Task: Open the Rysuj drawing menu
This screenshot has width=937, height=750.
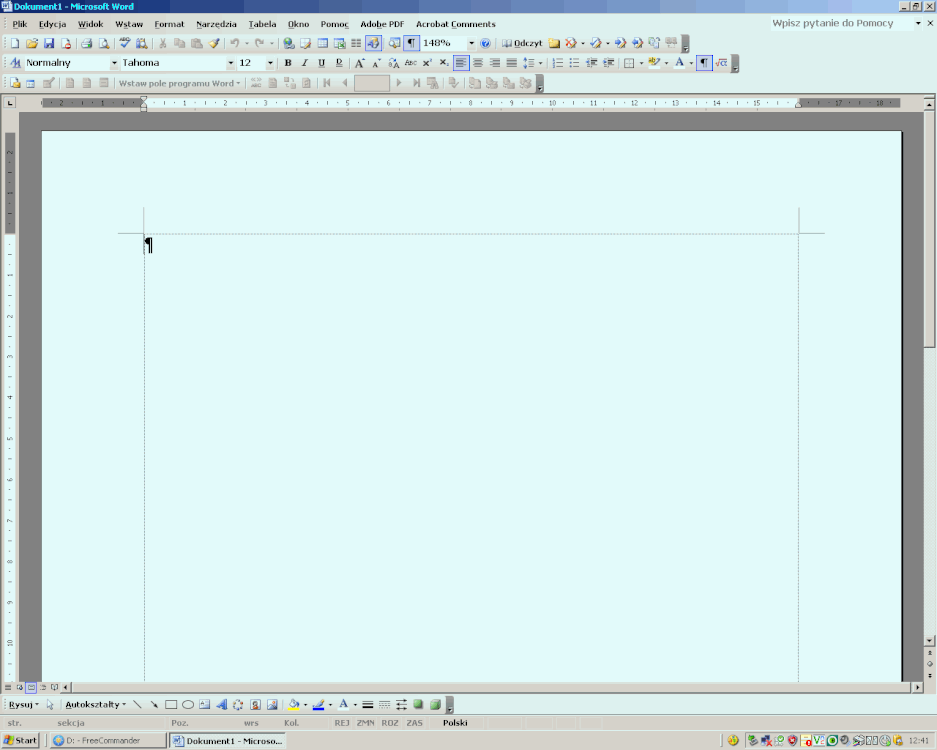Action: point(23,705)
